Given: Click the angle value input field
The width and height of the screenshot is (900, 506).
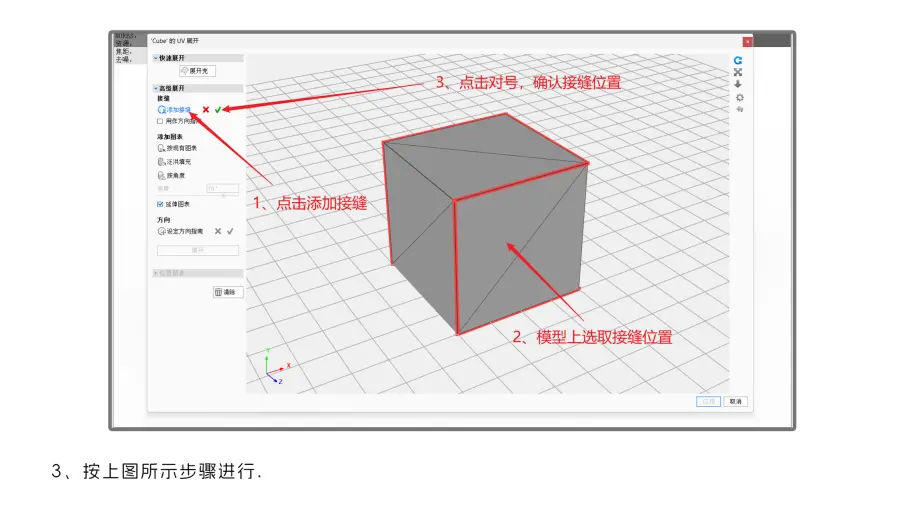Looking at the screenshot, I should (x=222, y=188).
